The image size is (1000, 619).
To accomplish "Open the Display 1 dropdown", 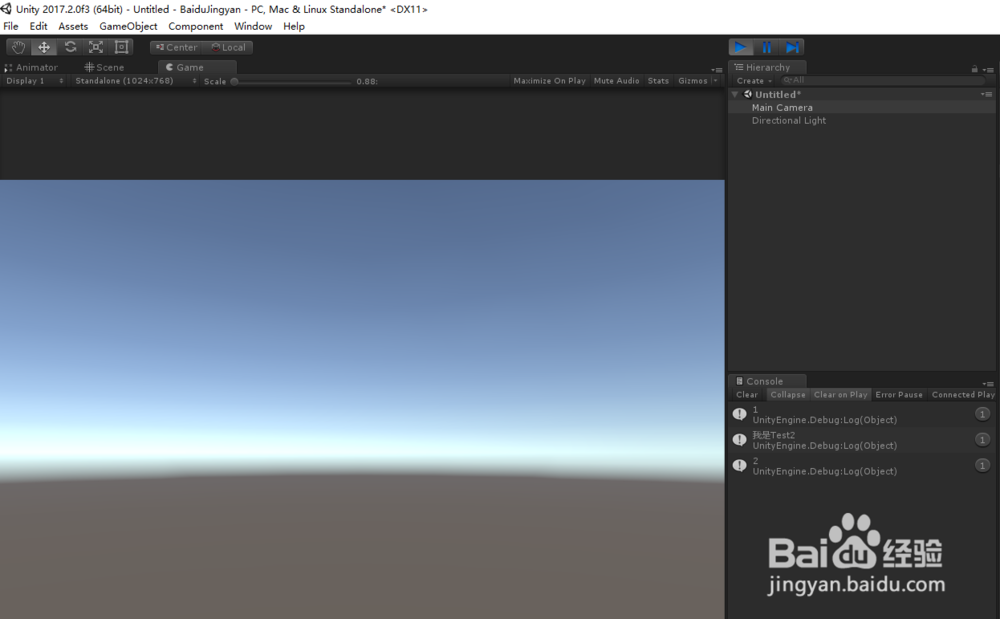I will click(x=34, y=81).
